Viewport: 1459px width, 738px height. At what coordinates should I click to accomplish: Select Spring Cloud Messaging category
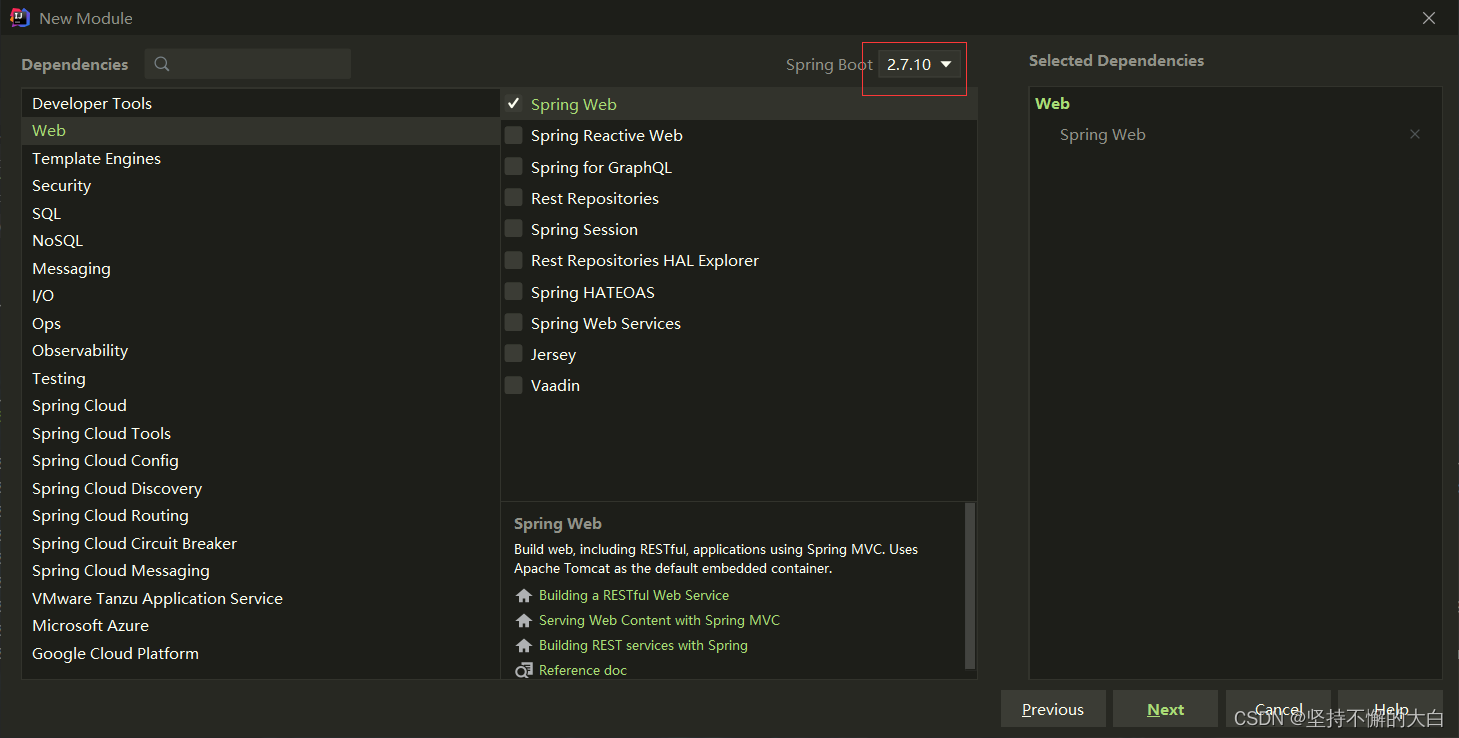click(260, 571)
